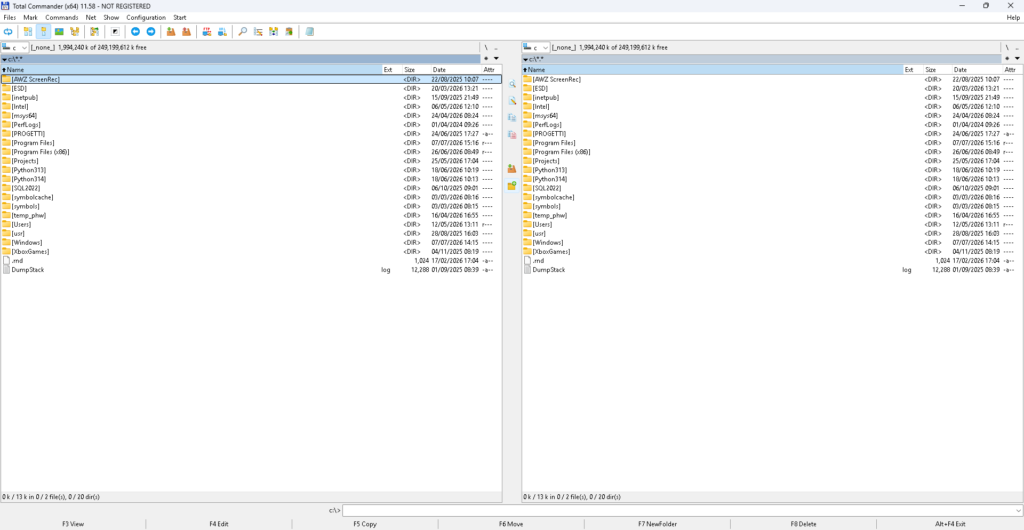The image size is (1024, 530).
Task: Open Multi-rename tool icon
Action: point(258,31)
